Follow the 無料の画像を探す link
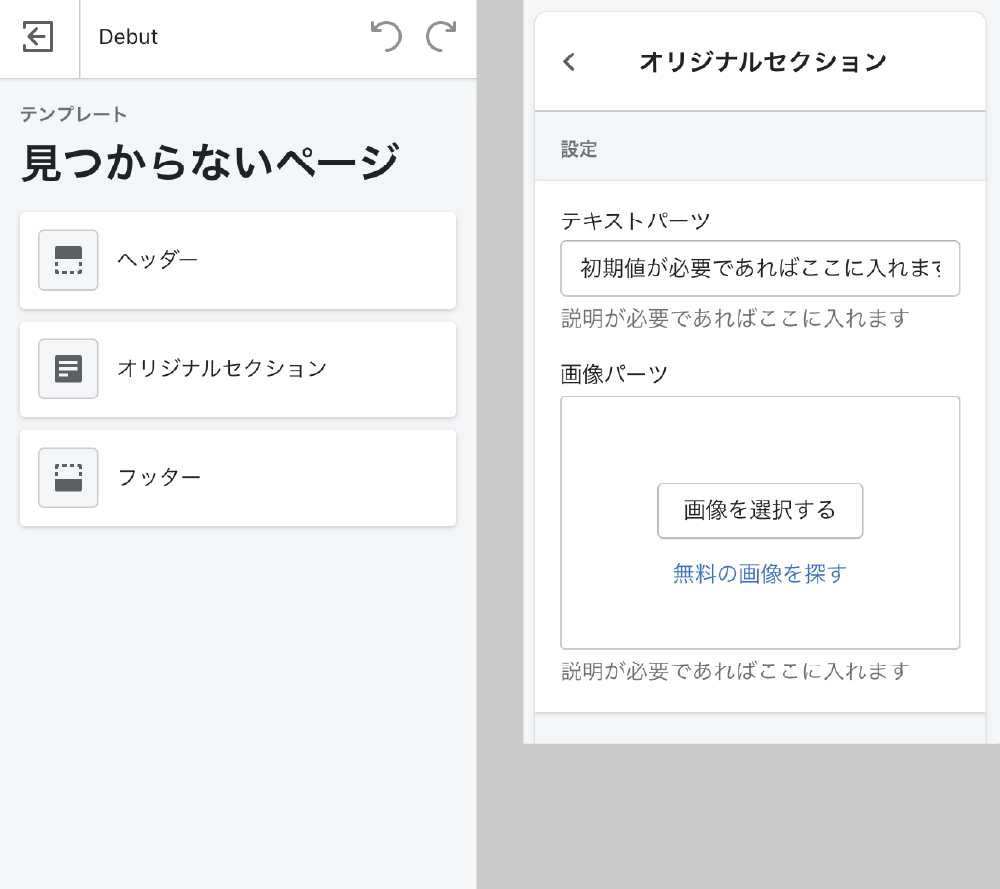 pos(760,574)
